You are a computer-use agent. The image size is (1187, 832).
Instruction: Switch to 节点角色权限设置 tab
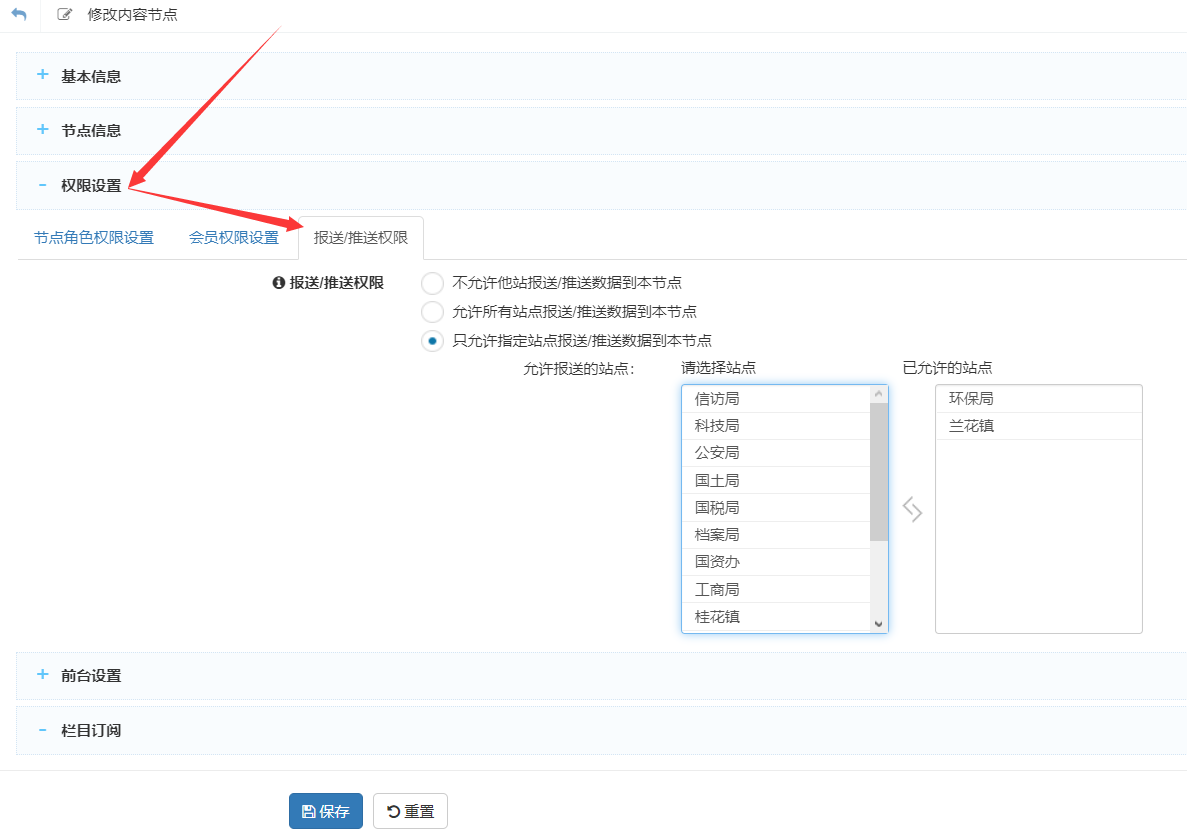pos(94,238)
